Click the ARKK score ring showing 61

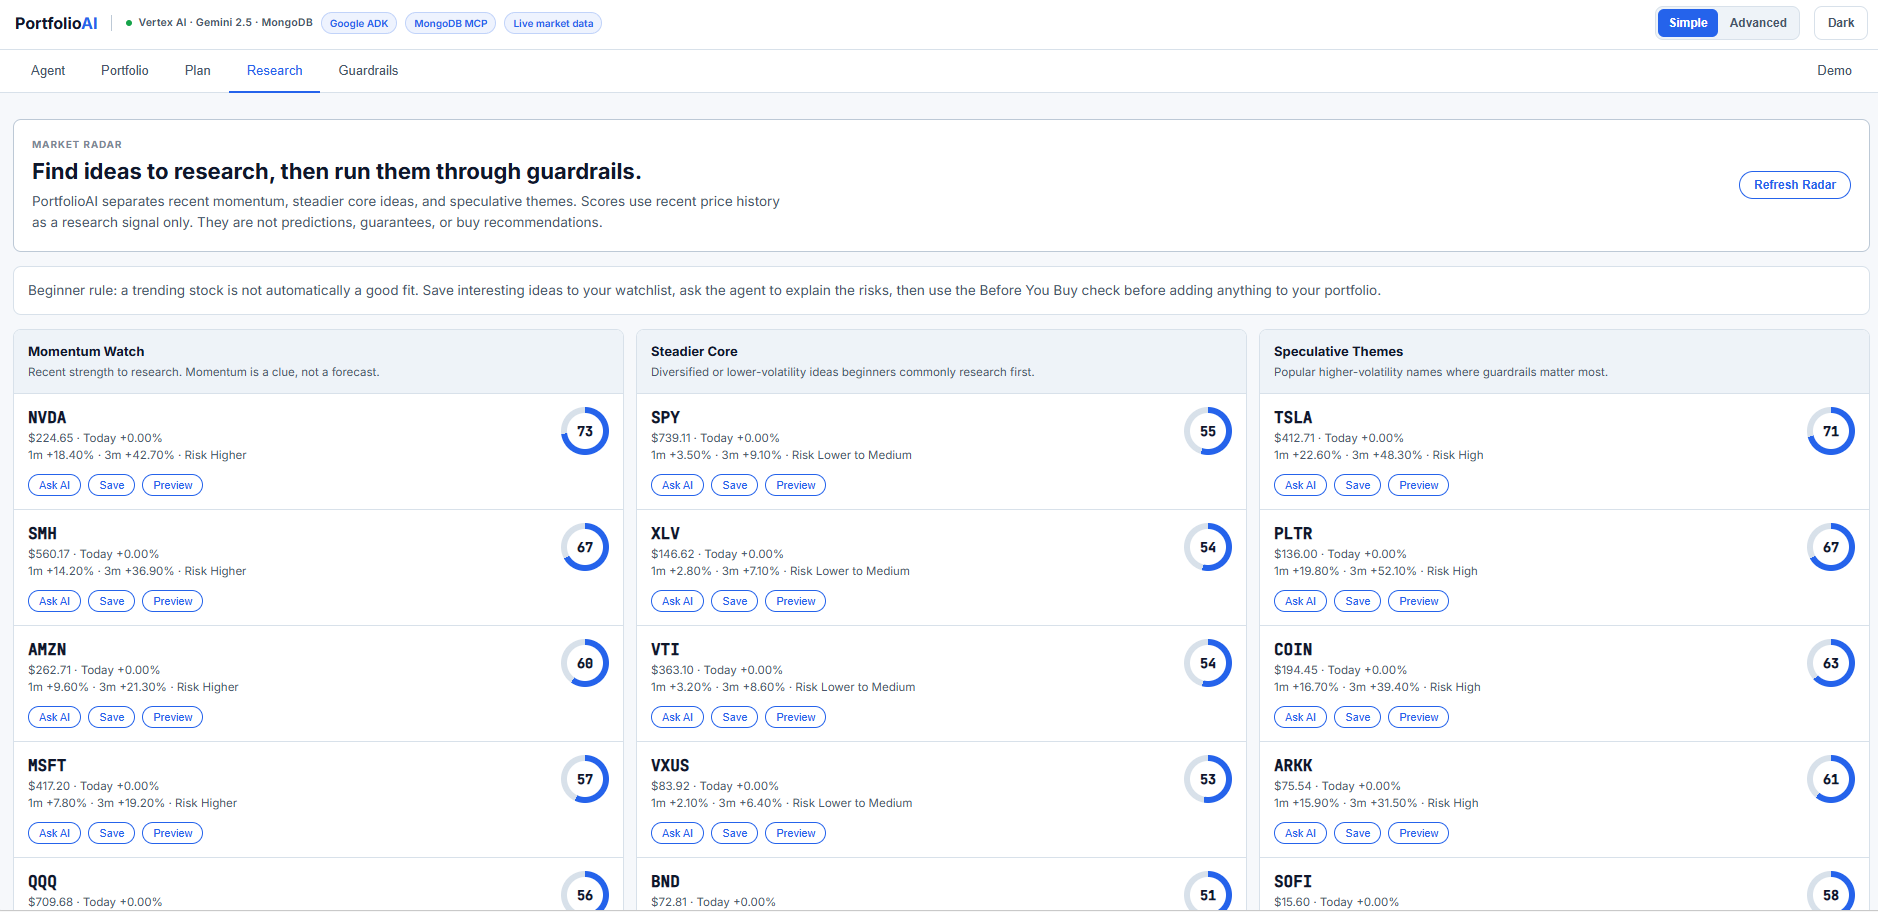(x=1831, y=779)
